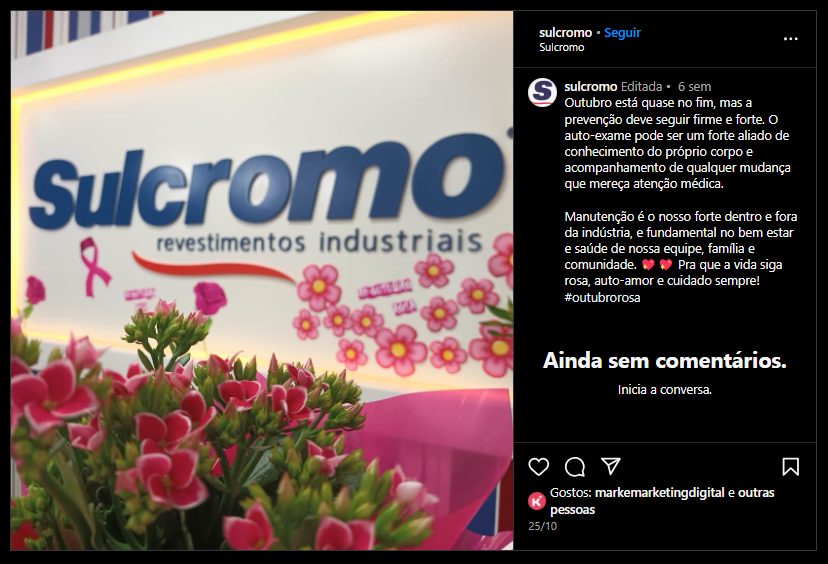
Task: Open the Sulcromo profile avatar in the caption
Action: (542, 92)
